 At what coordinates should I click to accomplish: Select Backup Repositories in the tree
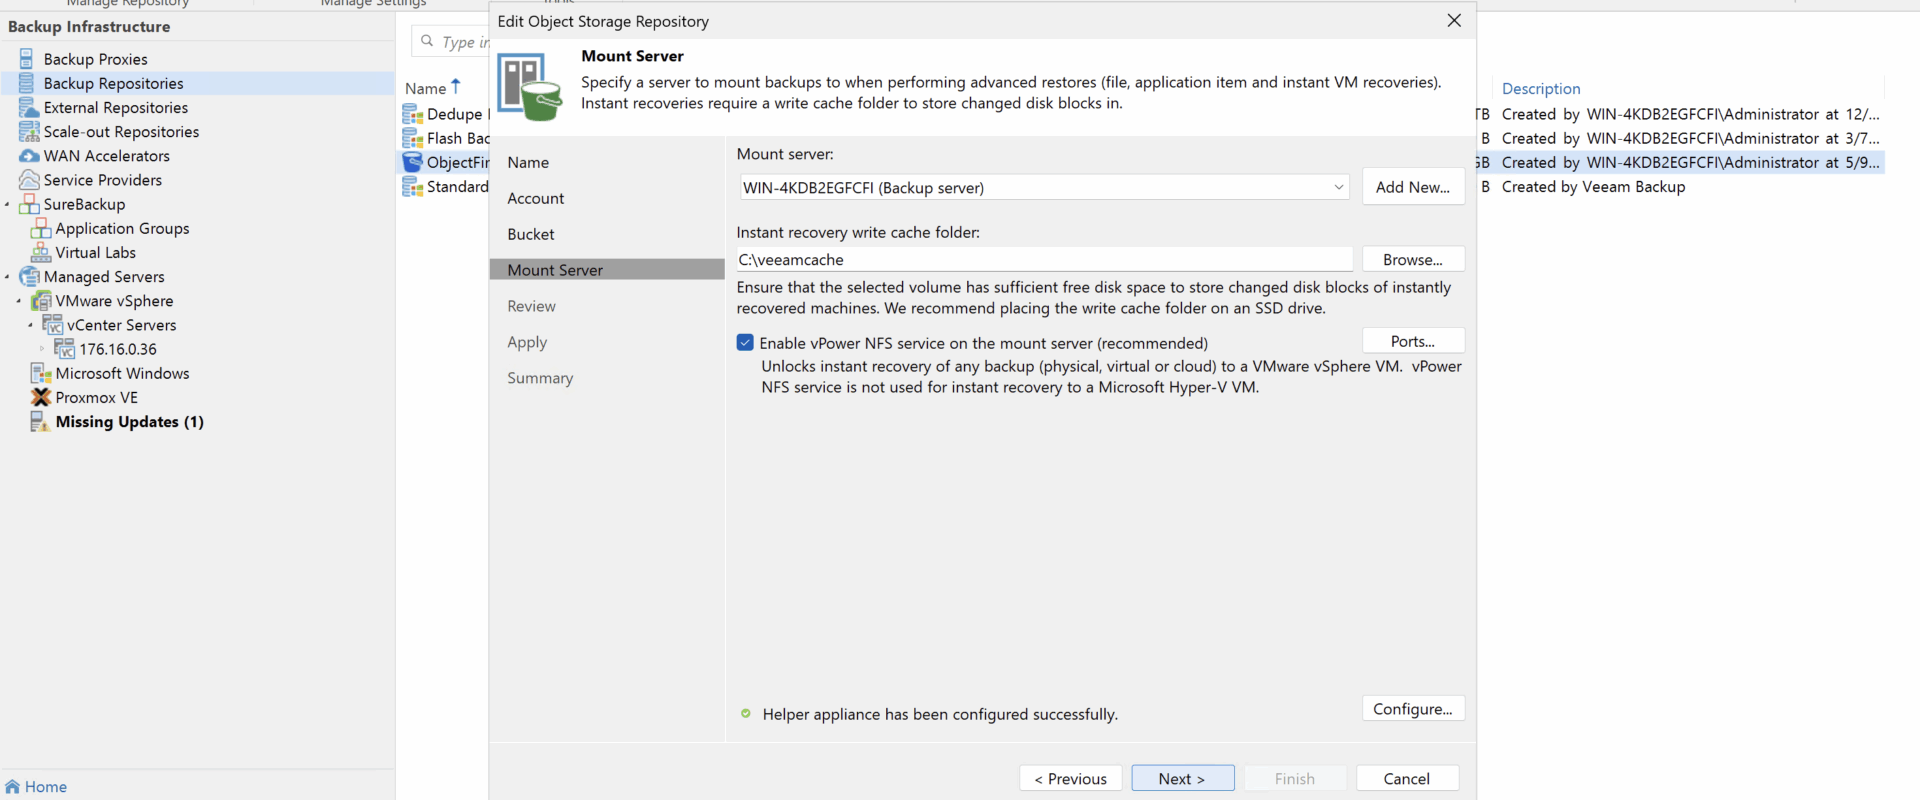click(113, 83)
